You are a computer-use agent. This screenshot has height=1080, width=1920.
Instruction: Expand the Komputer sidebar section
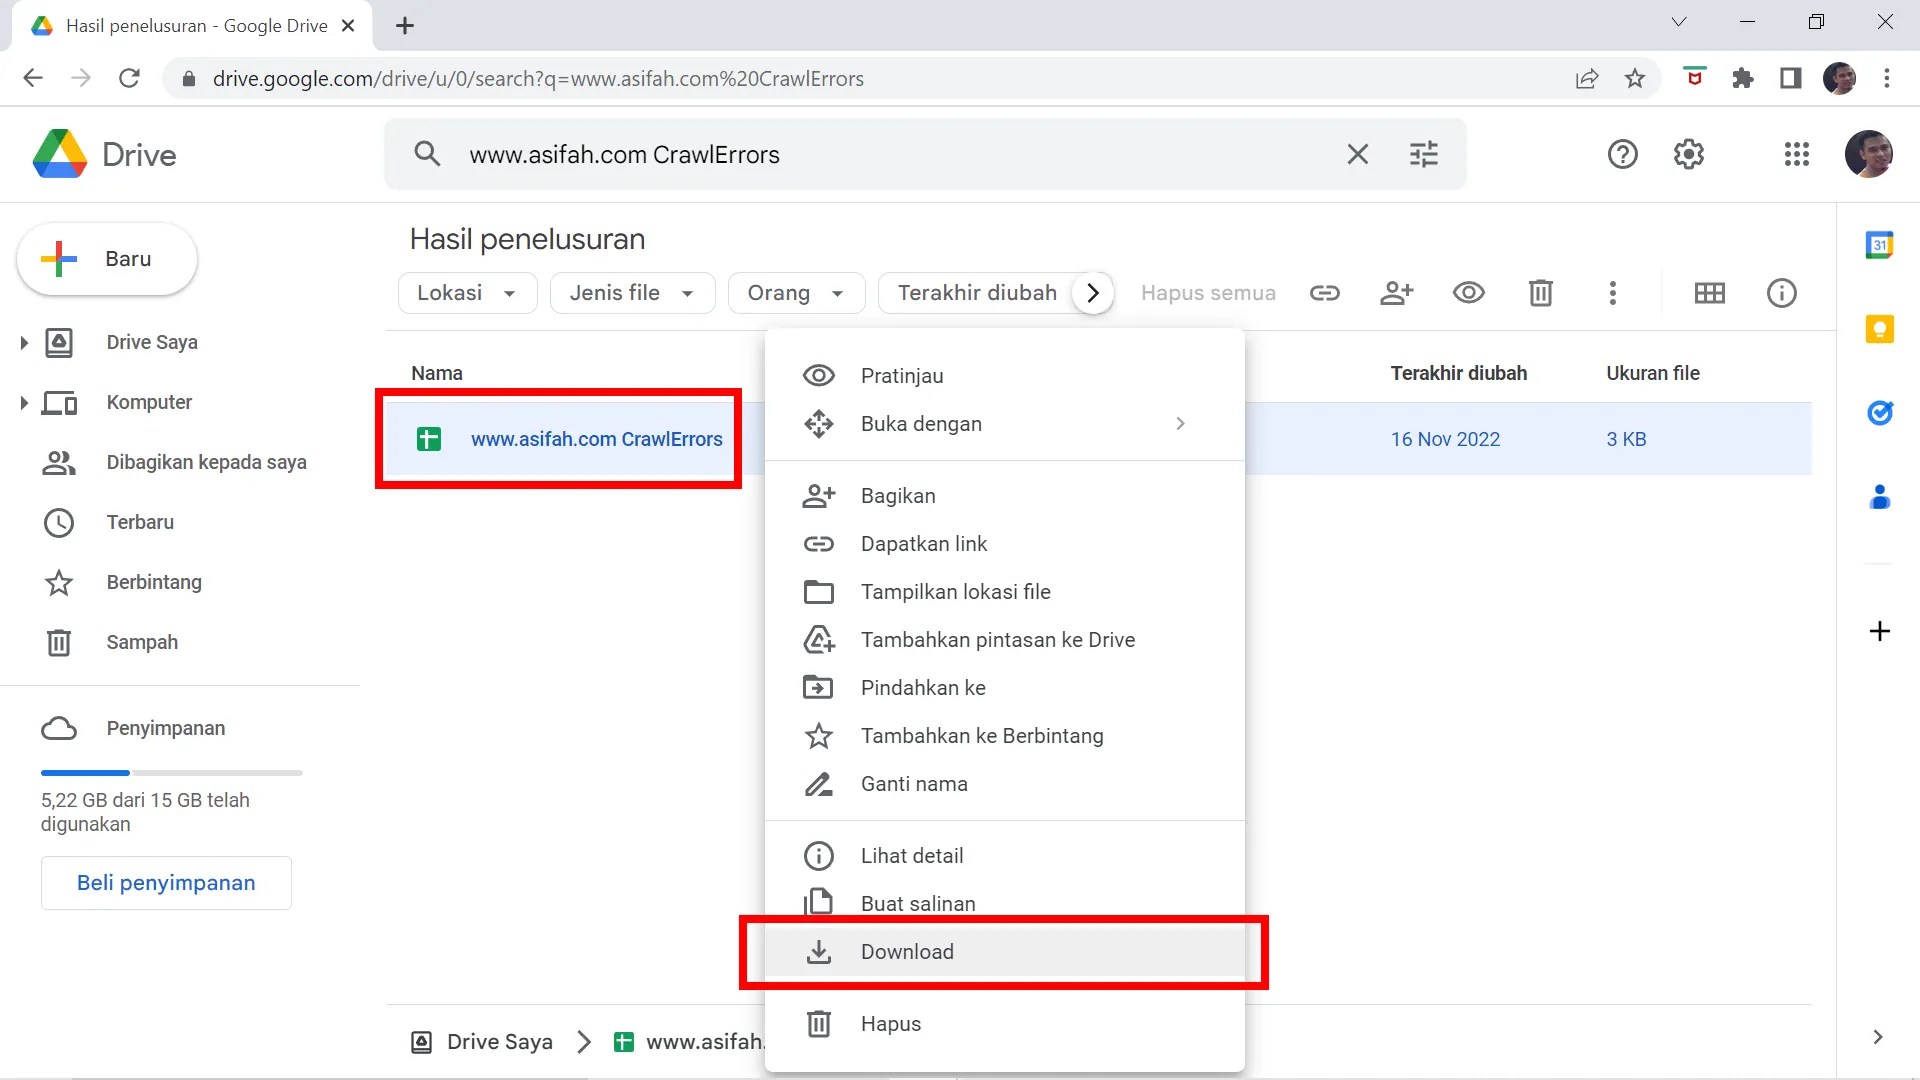24,402
